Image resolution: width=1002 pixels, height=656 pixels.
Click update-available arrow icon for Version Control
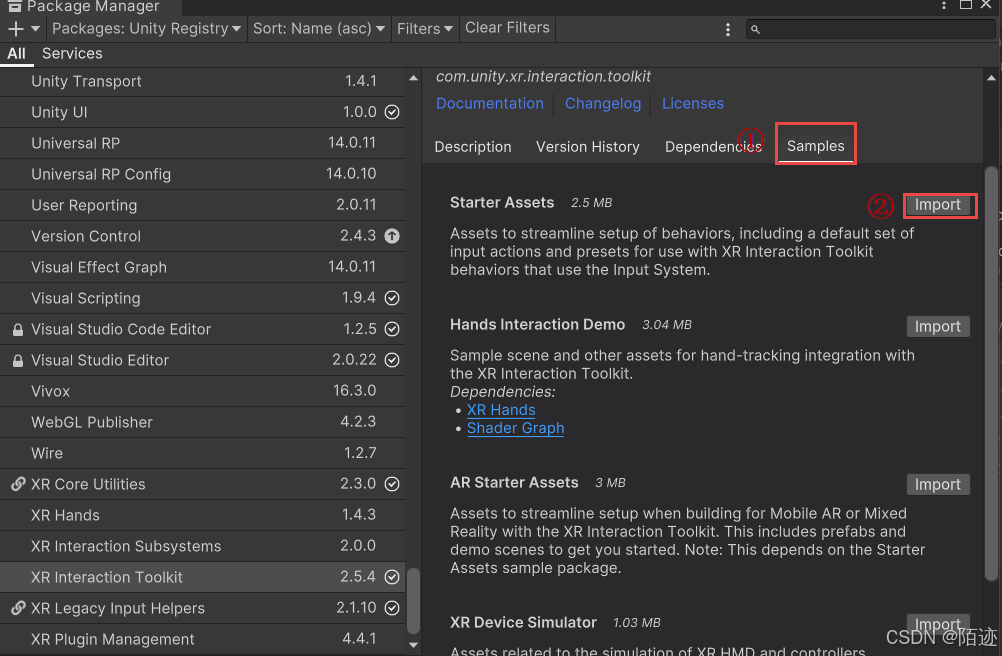(392, 236)
